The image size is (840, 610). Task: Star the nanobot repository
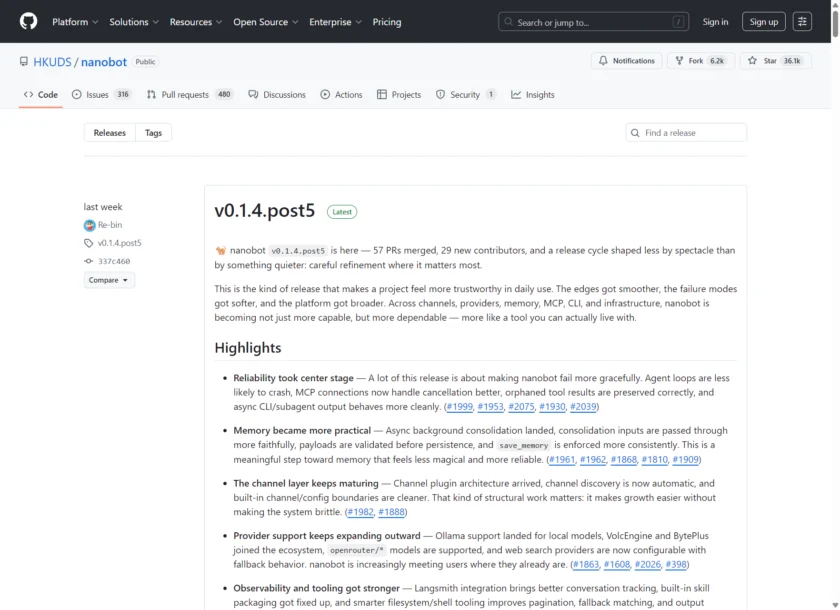pos(774,61)
